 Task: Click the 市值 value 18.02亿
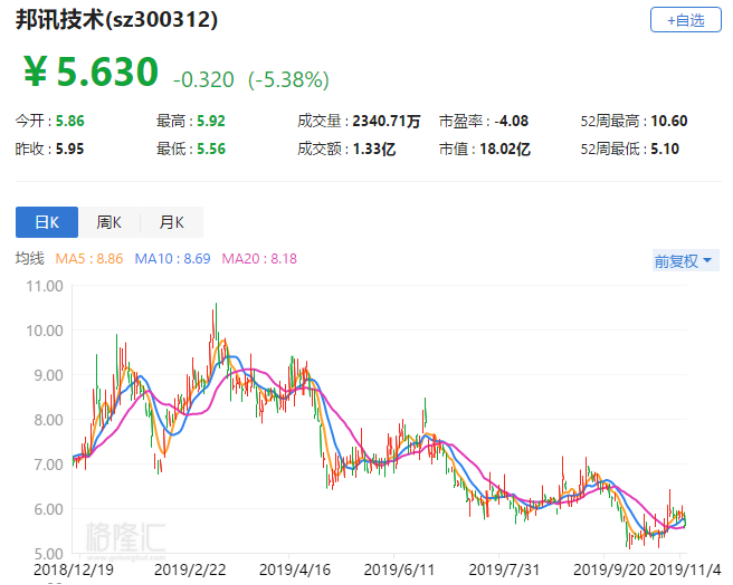click(x=505, y=149)
